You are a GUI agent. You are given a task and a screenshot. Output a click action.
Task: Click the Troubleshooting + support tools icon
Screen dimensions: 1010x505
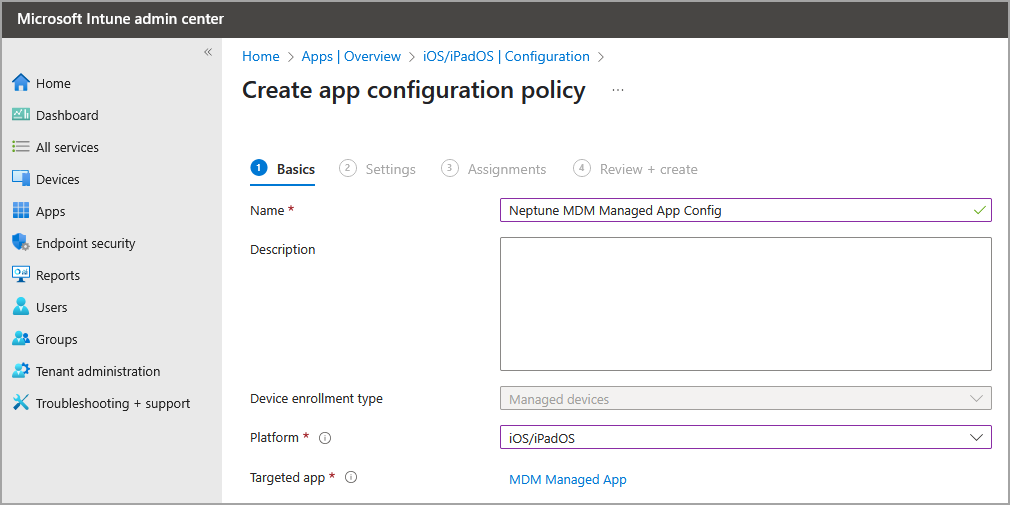pos(21,403)
